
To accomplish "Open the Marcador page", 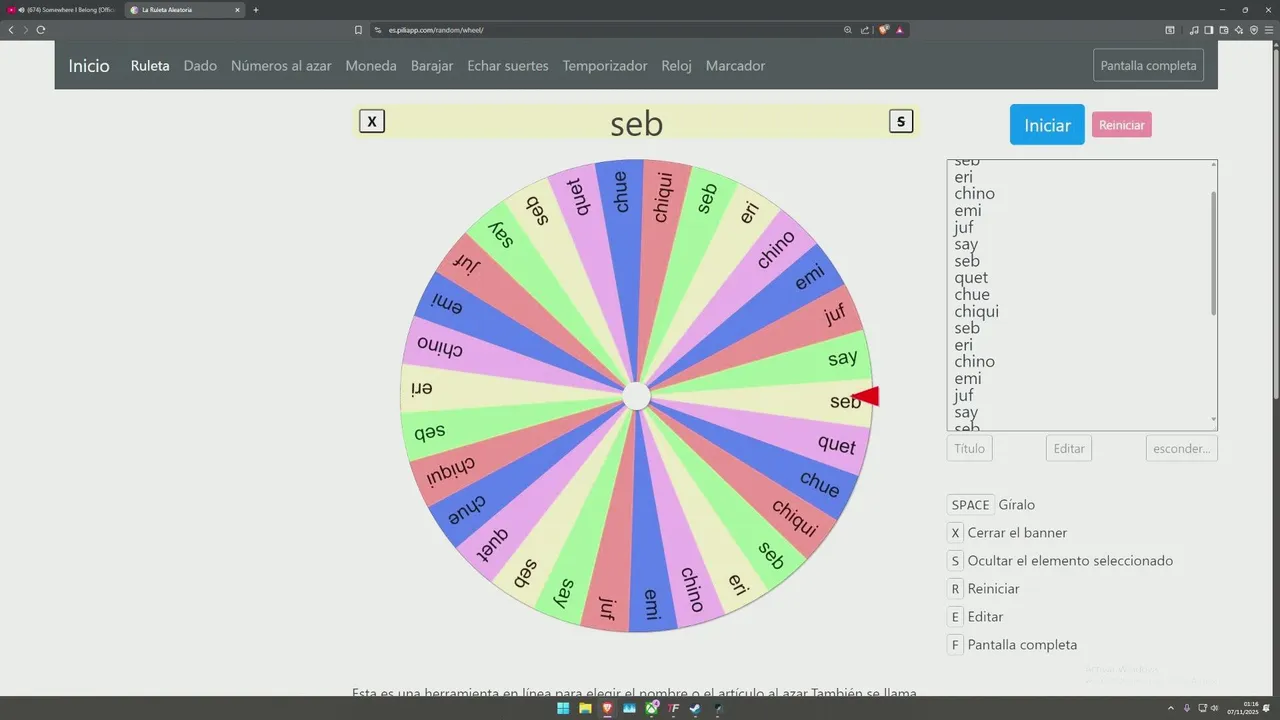I will pyautogui.click(x=735, y=66).
